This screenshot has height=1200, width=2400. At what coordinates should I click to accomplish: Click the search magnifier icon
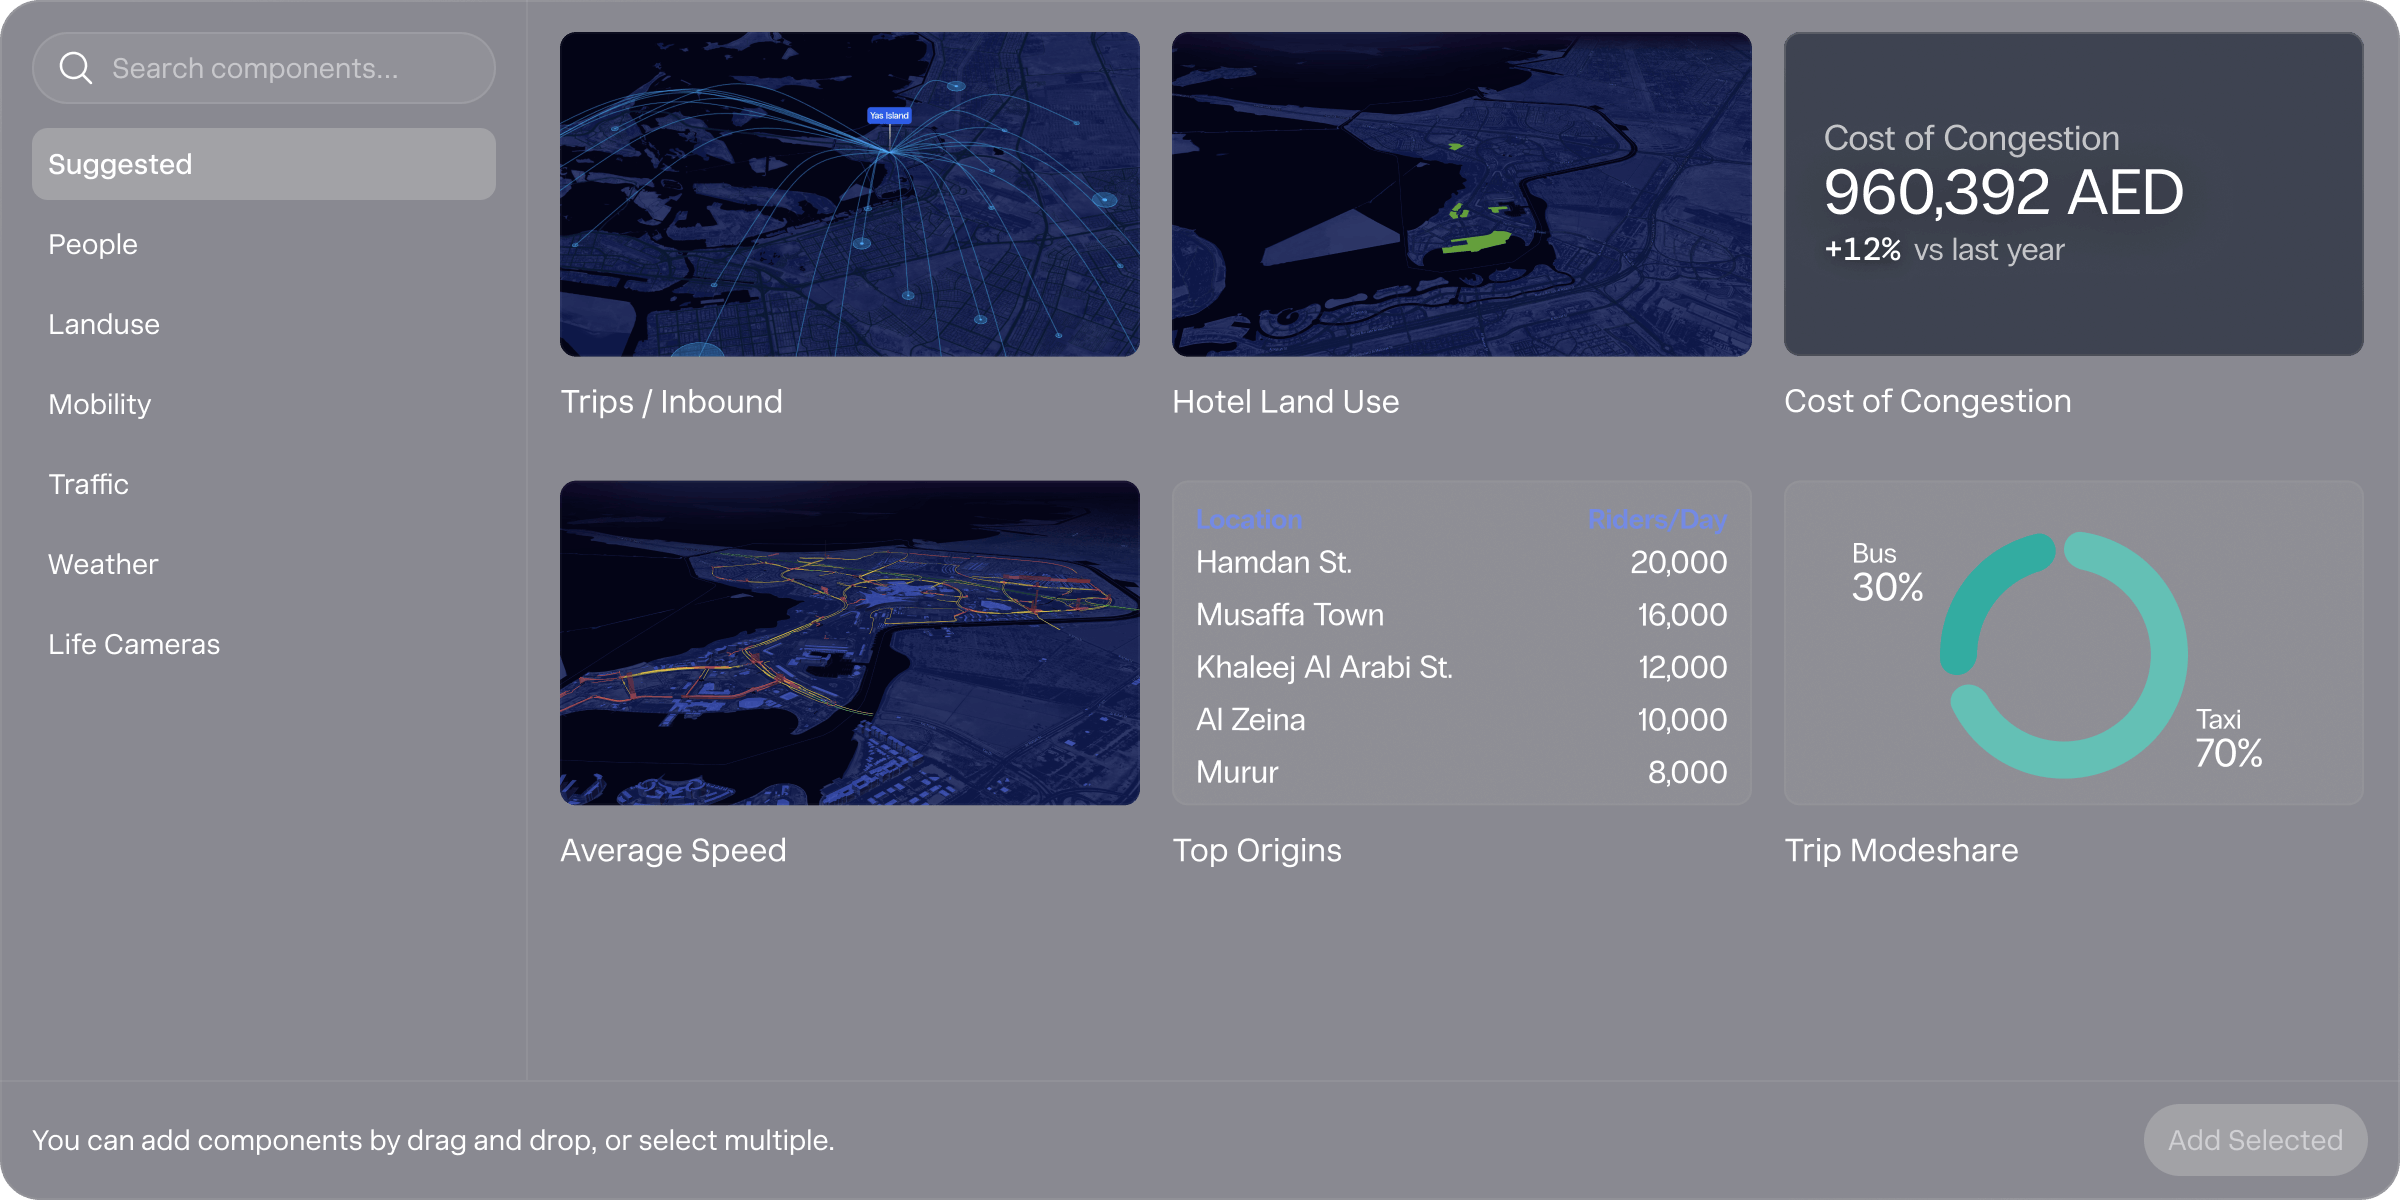point(76,68)
